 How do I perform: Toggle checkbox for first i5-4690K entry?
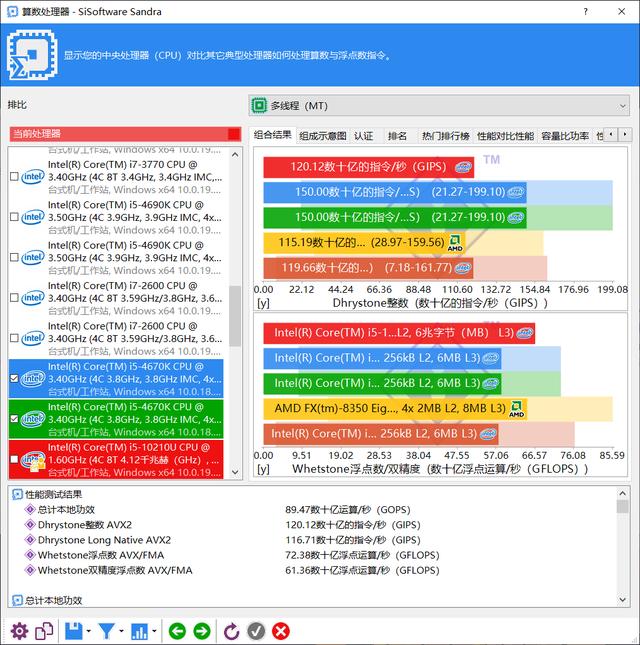[x=14, y=217]
